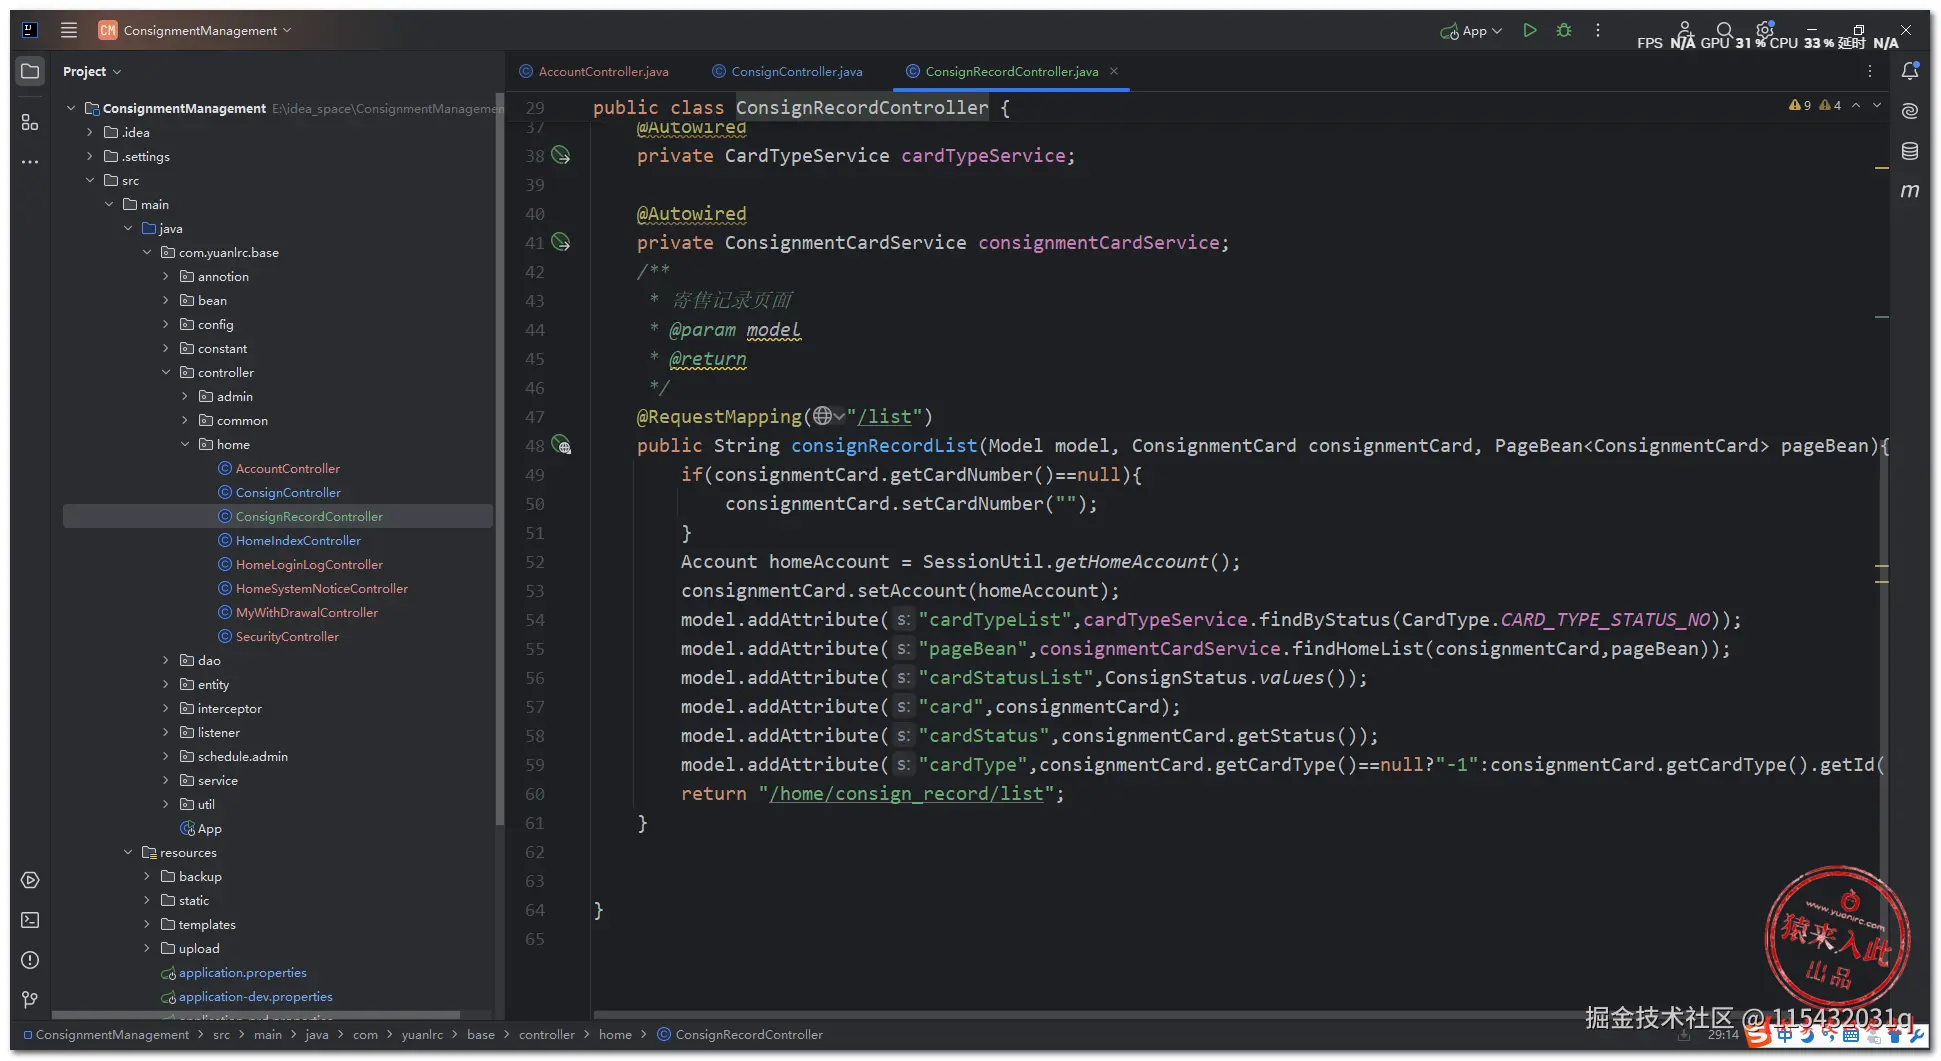The height and width of the screenshot is (1061, 1941).
Task: Click 'controller' in the breadcrumb bar
Action: [546, 1034]
